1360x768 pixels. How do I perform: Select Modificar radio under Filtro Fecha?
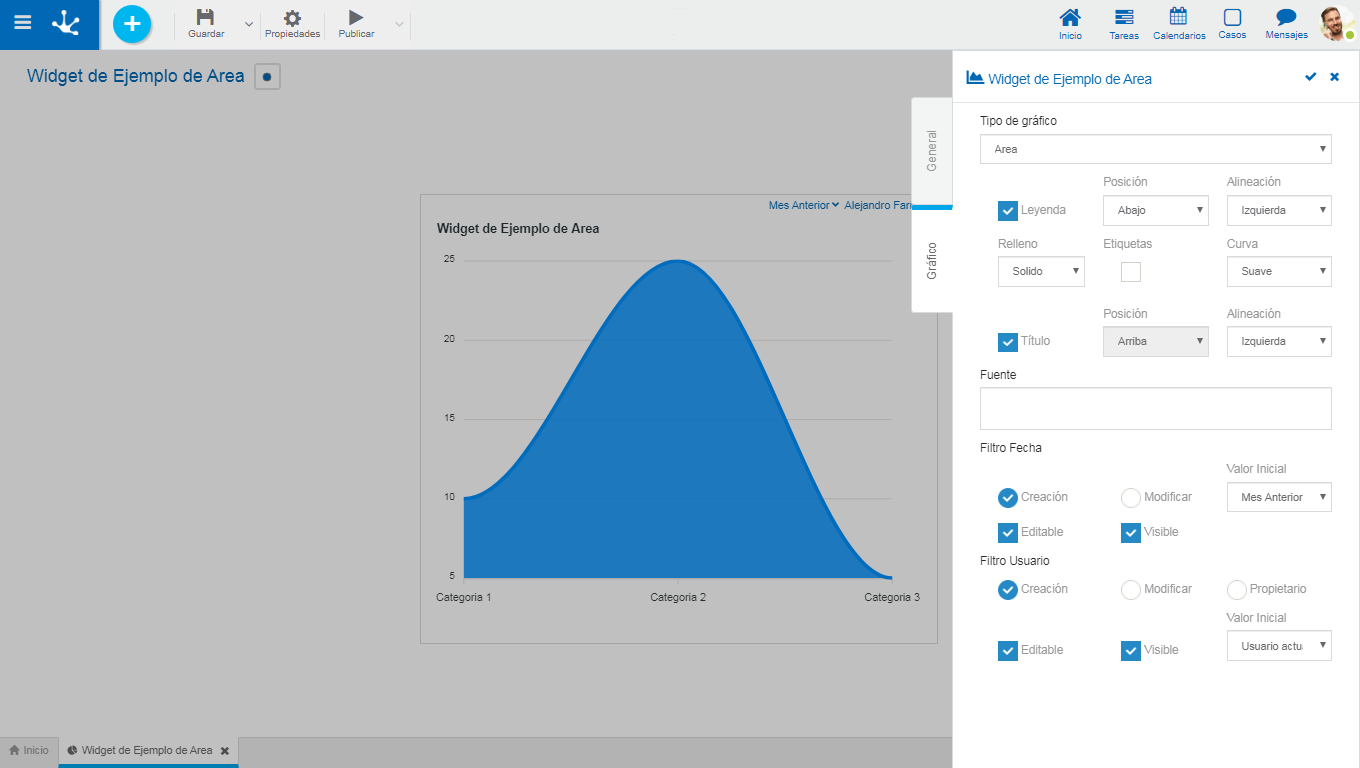point(1131,497)
